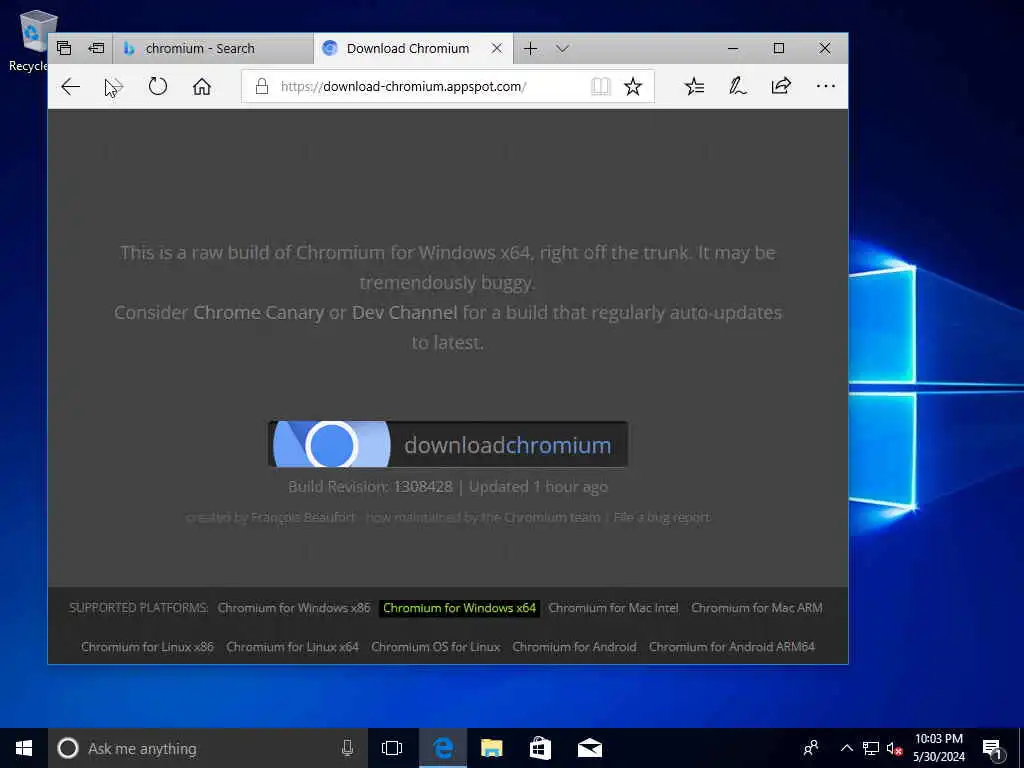The height and width of the screenshot is (768, 1024).
Task: Go forward to next page
Action: click(x=114, y=86)
